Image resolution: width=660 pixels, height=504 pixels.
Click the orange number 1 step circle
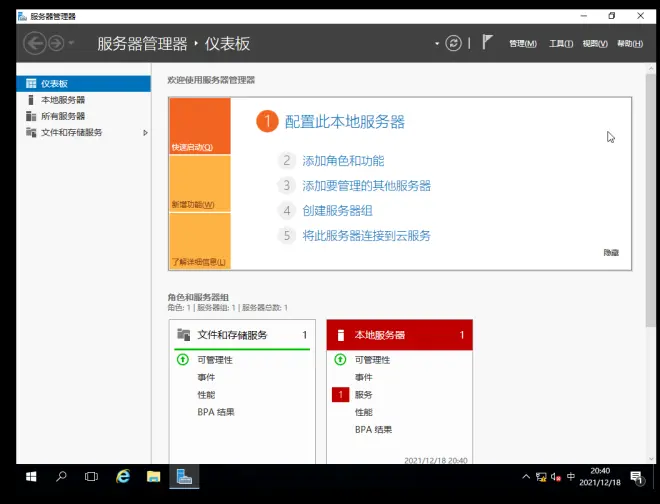[267, 121]
